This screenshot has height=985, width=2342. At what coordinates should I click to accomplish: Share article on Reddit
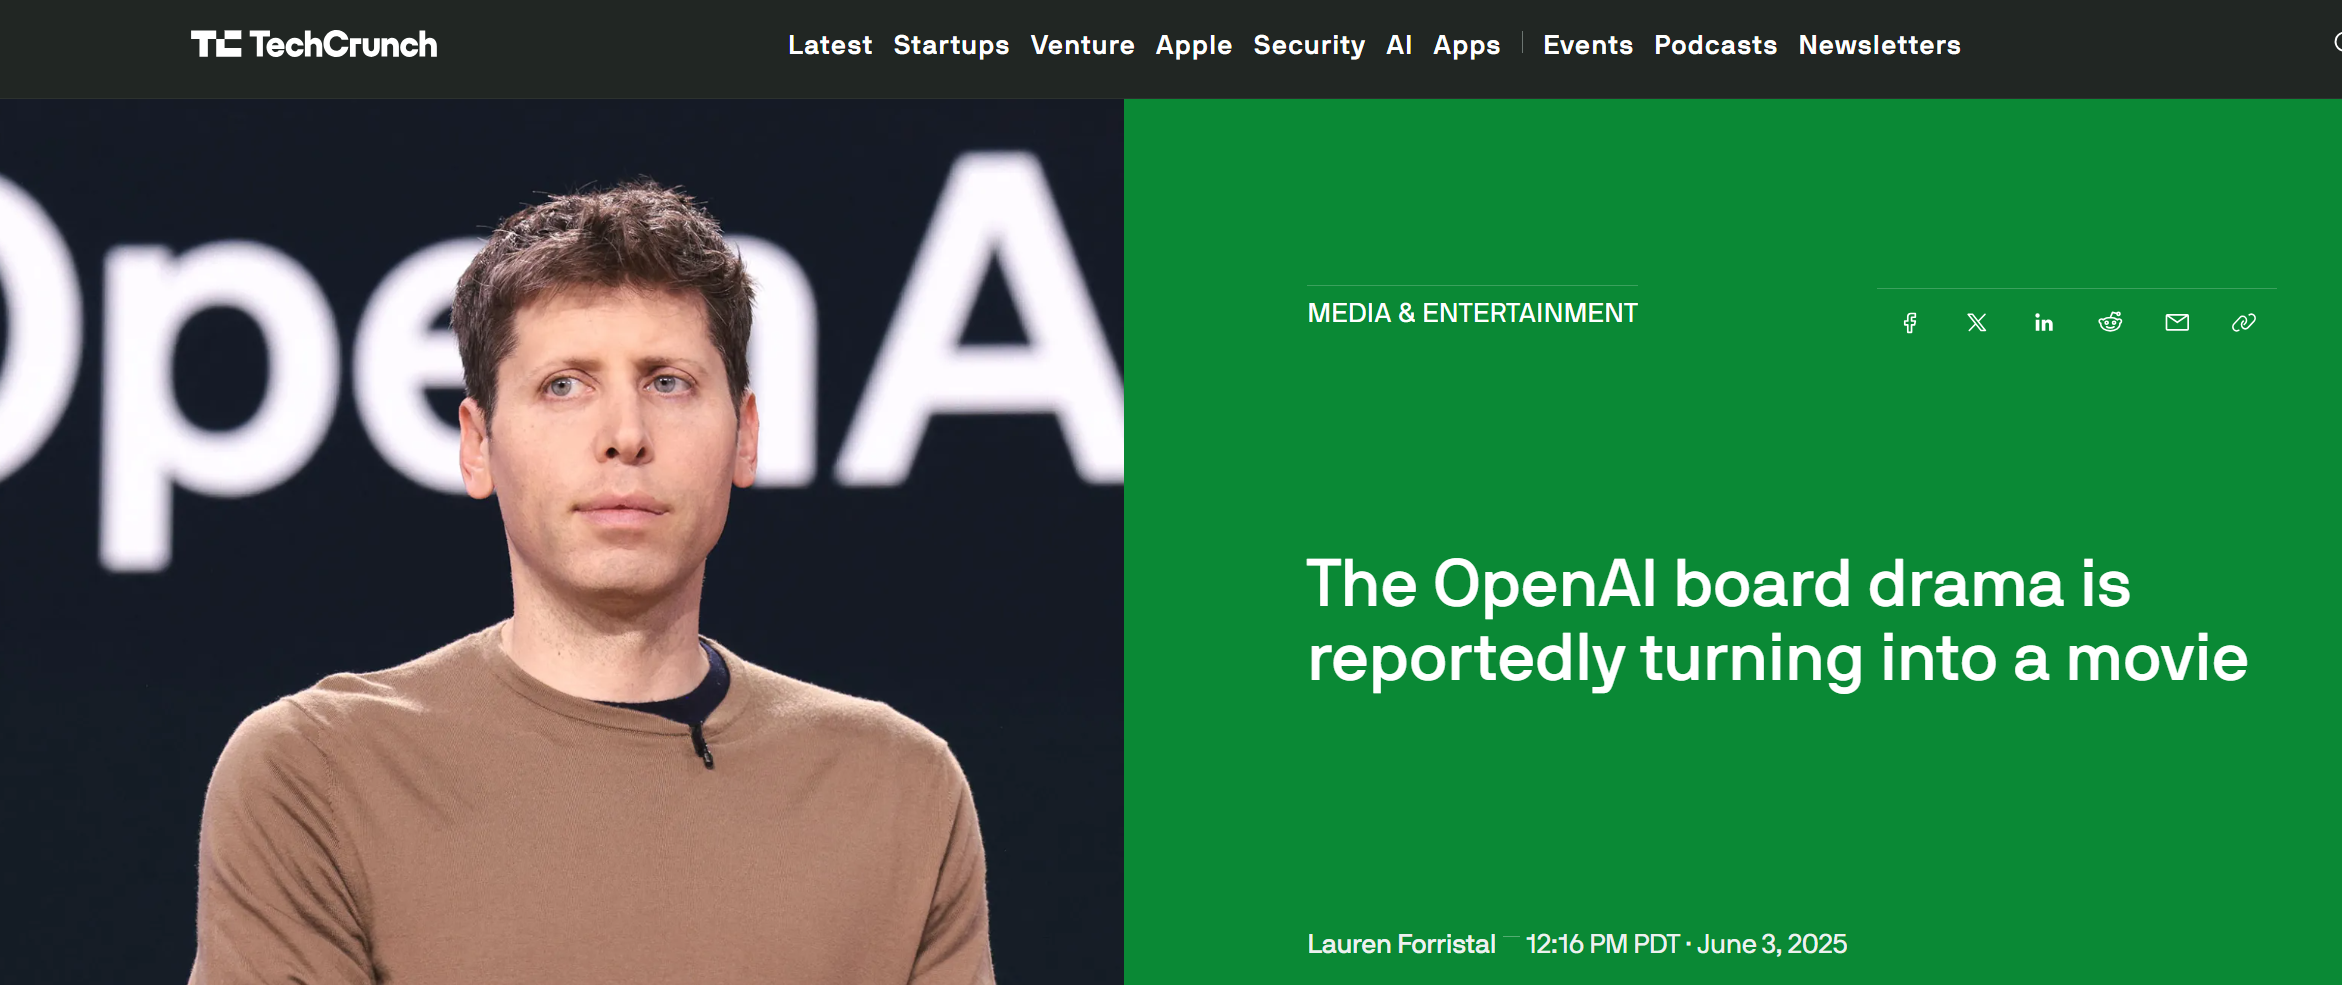pyautogui.click(x=2110, y=322)
